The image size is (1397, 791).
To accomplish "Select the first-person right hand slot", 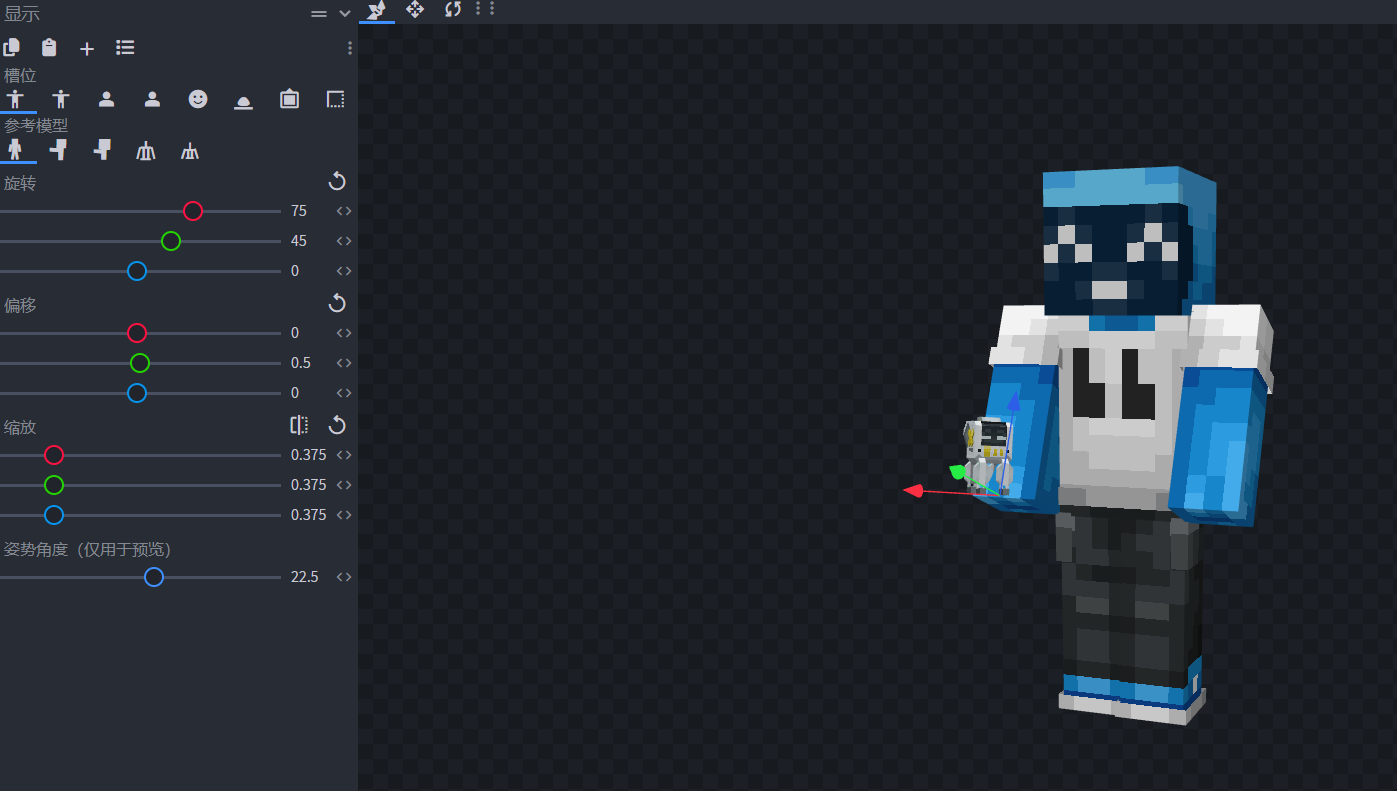I will (106, 99).
